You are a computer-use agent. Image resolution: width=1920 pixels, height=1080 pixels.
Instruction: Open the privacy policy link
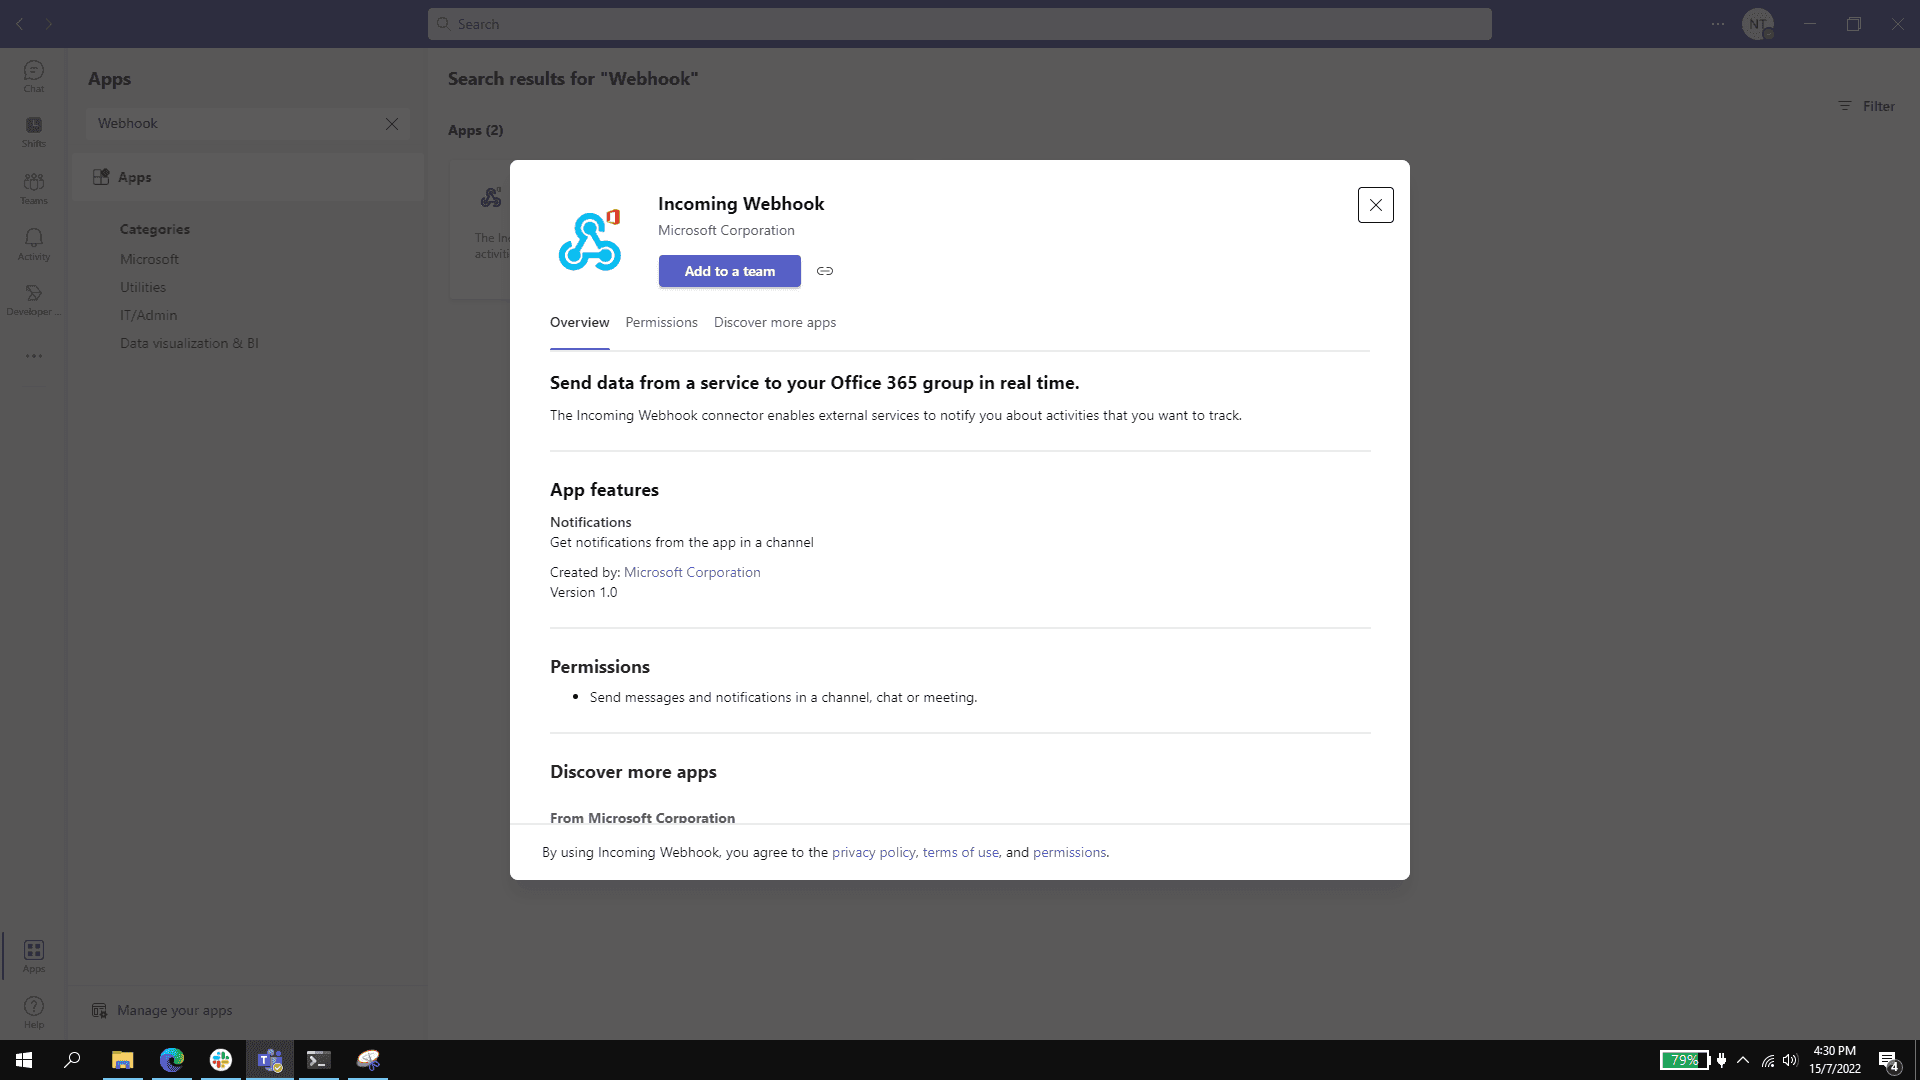point(873,852)
